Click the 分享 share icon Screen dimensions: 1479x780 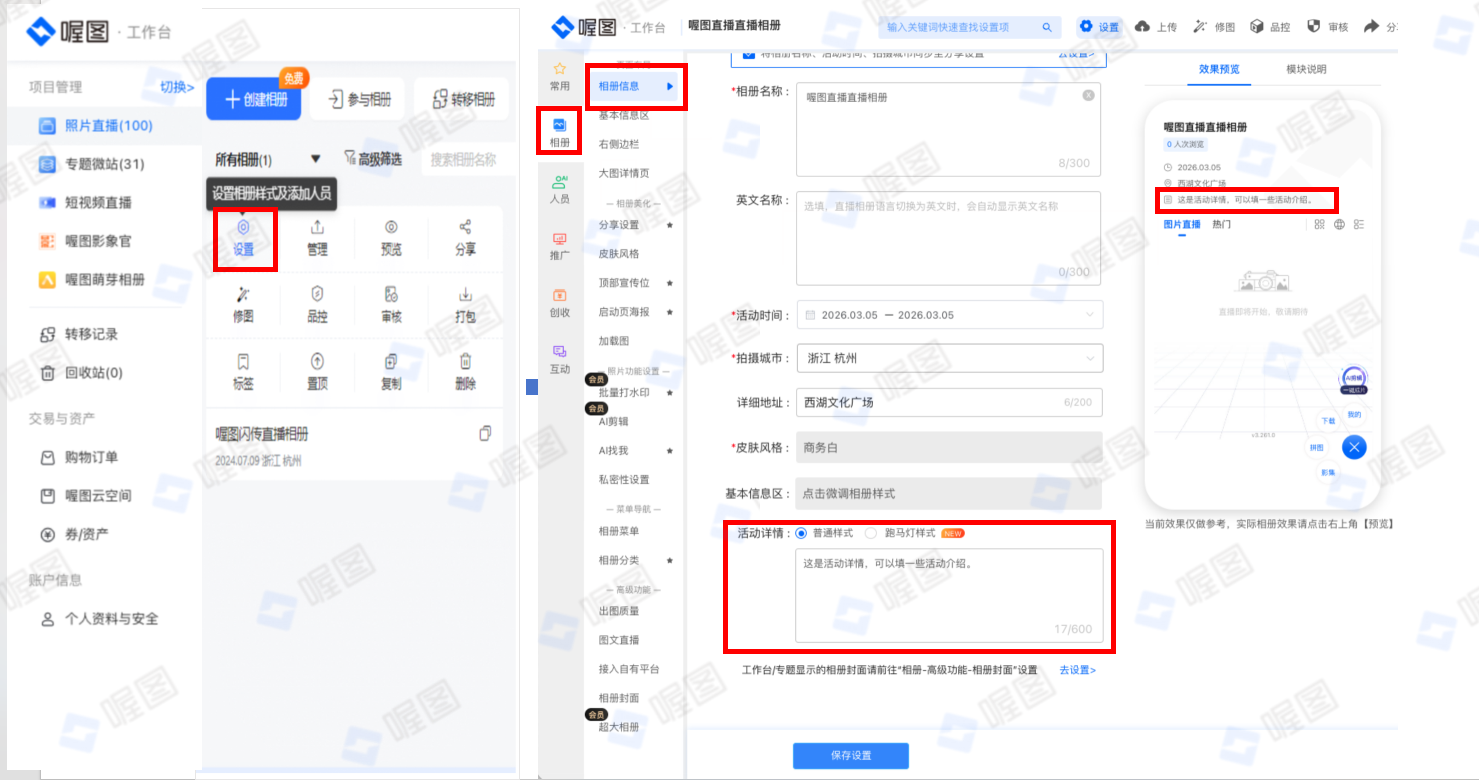[x=465, y=228]
